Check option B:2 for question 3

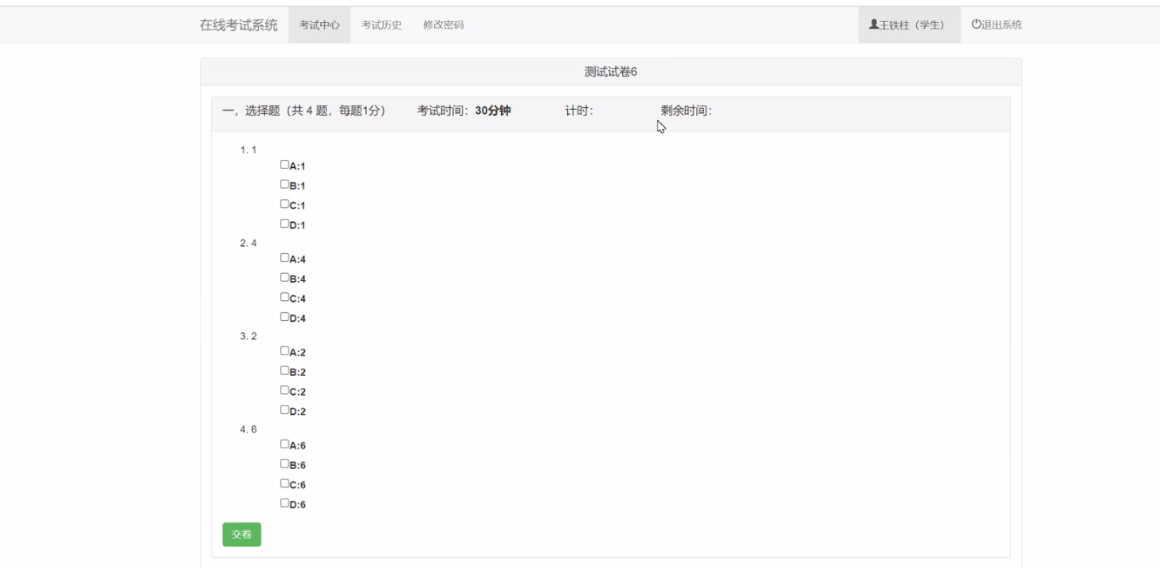(284, 371)
